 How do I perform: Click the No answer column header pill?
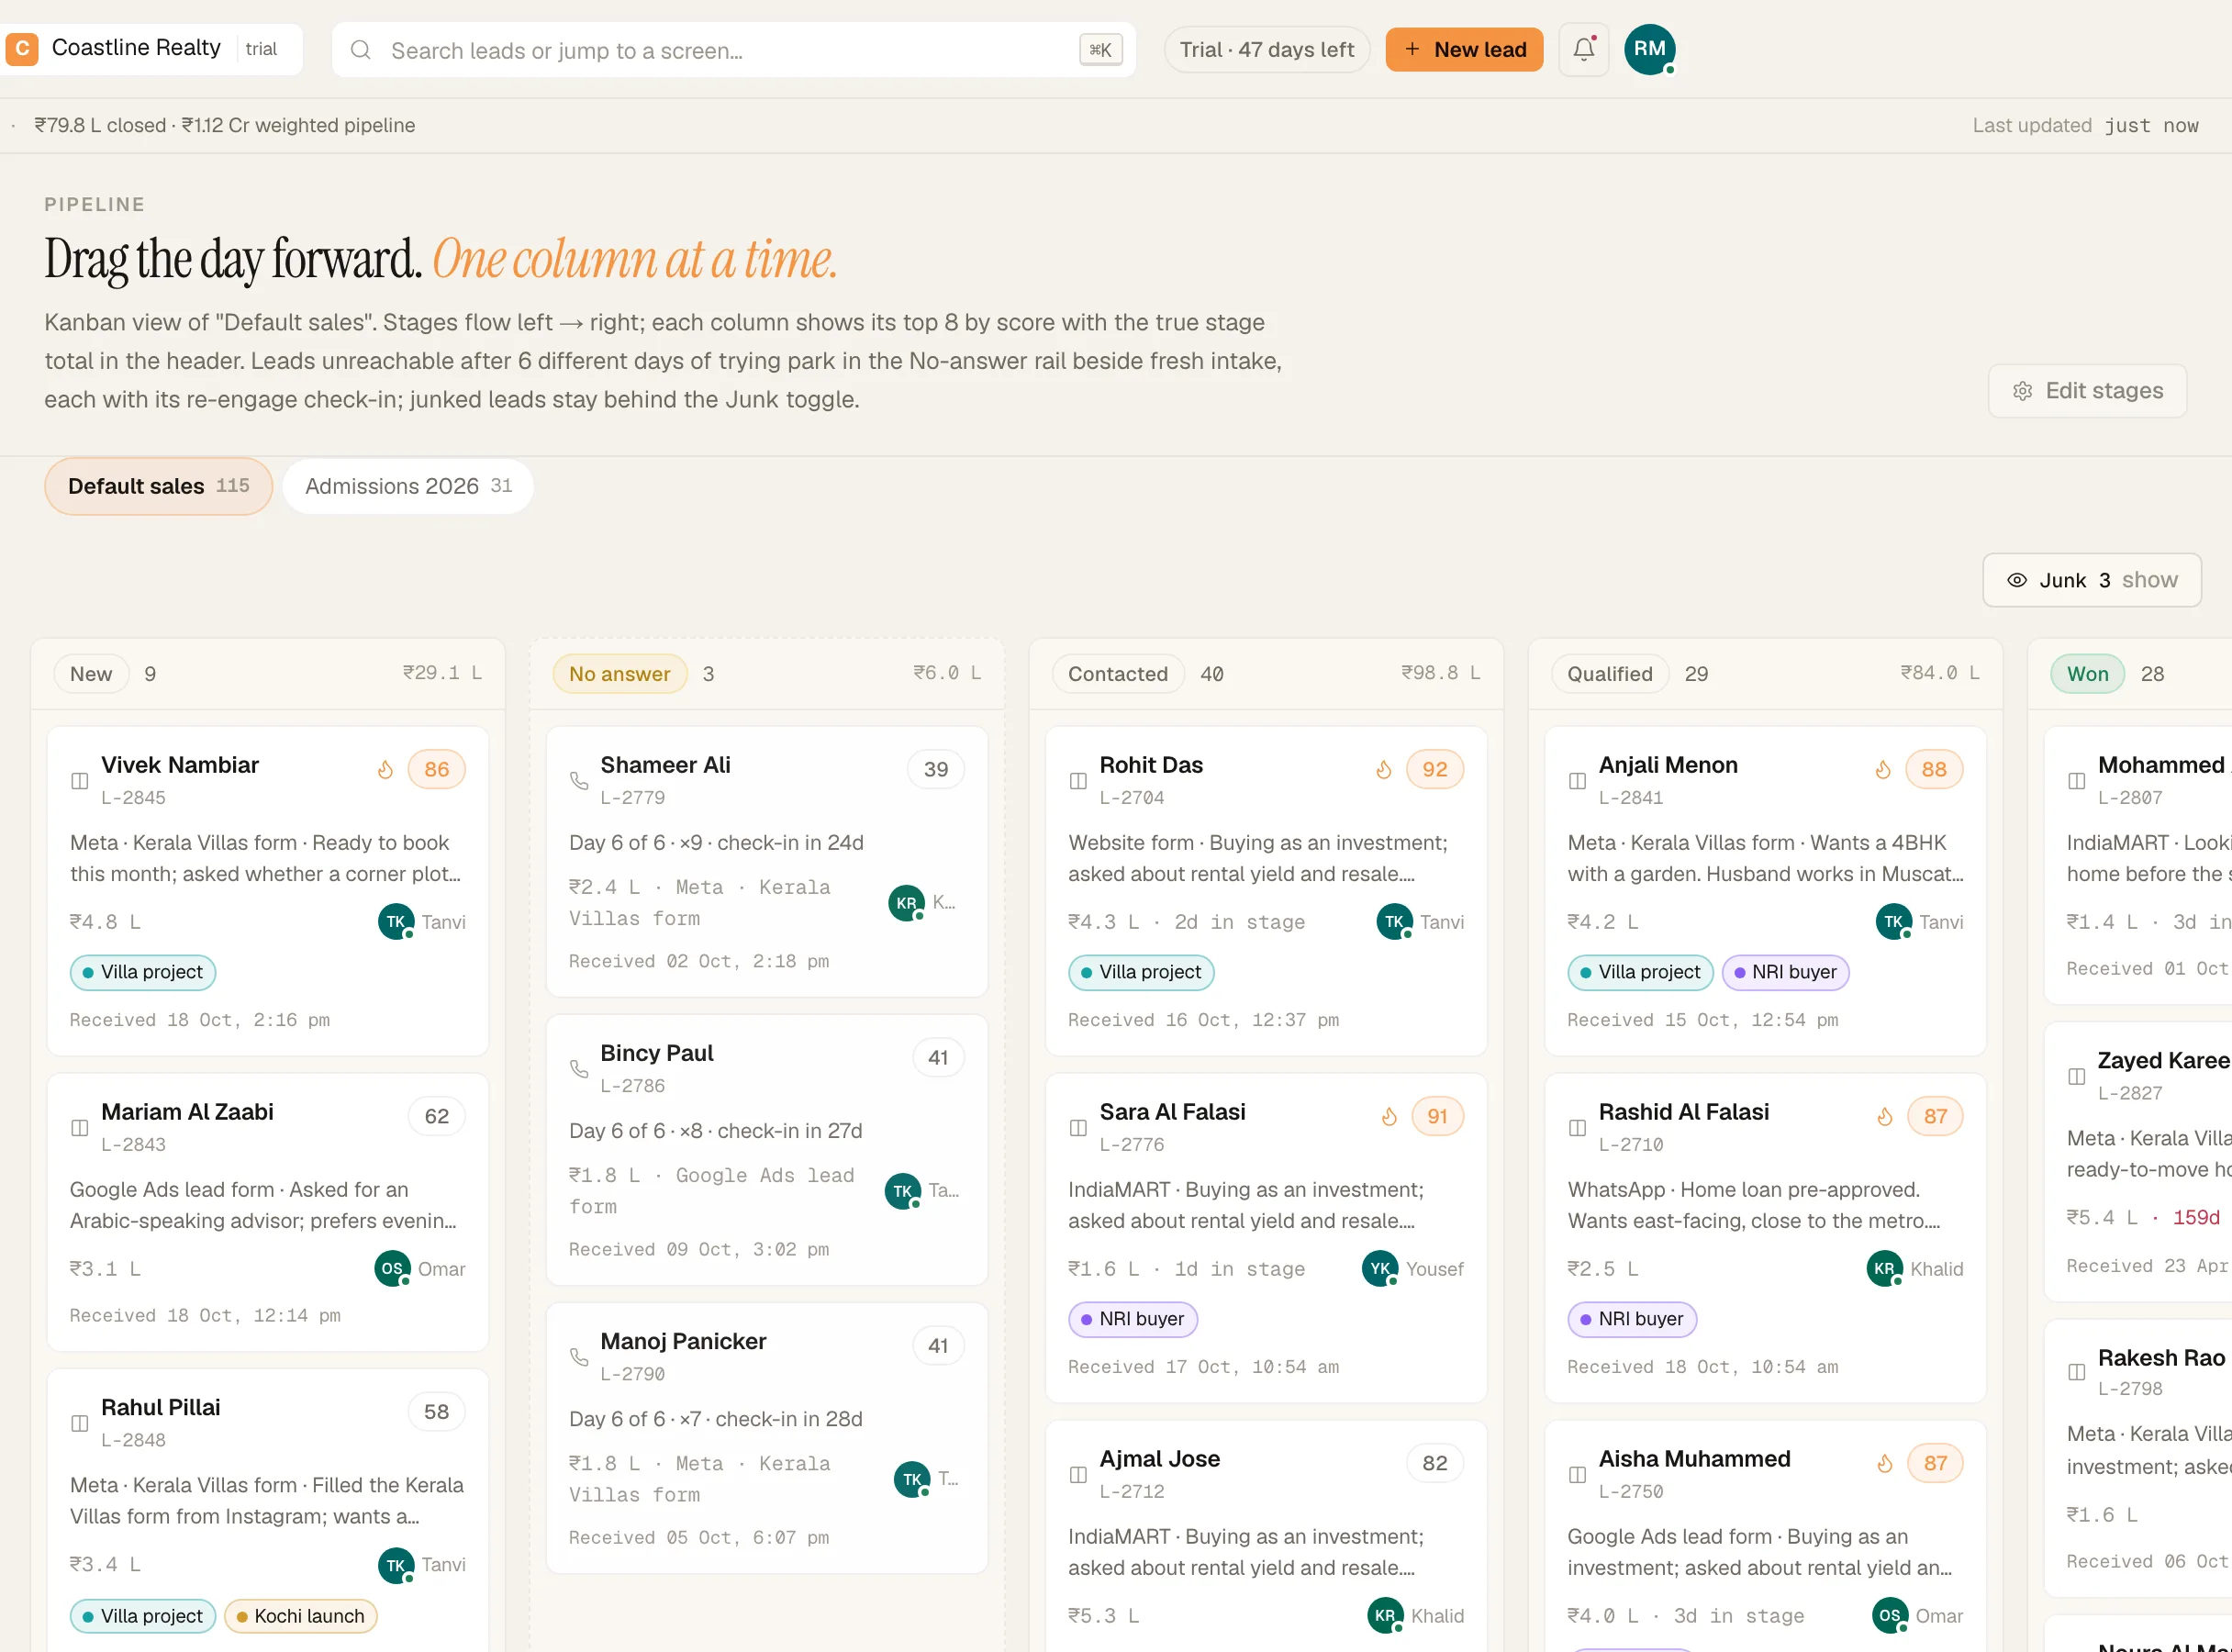(x=619, y=674)
